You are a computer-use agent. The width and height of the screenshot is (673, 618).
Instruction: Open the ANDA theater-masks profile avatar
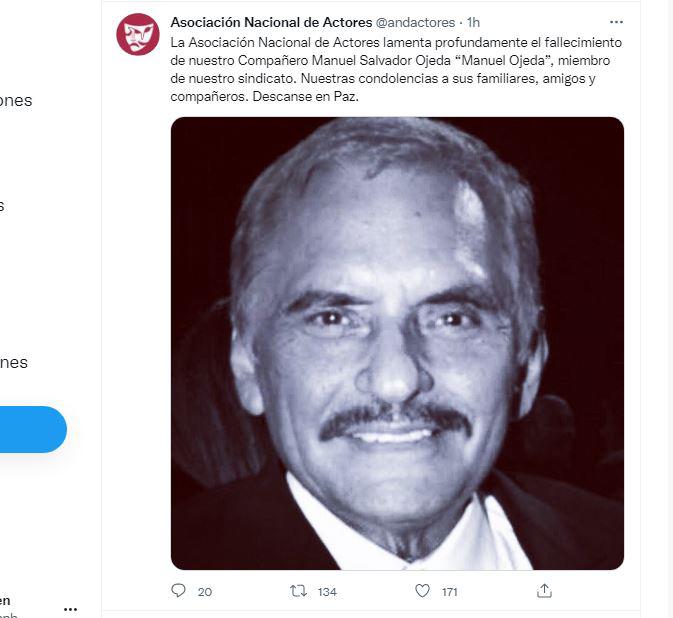[x=138, y=35]
